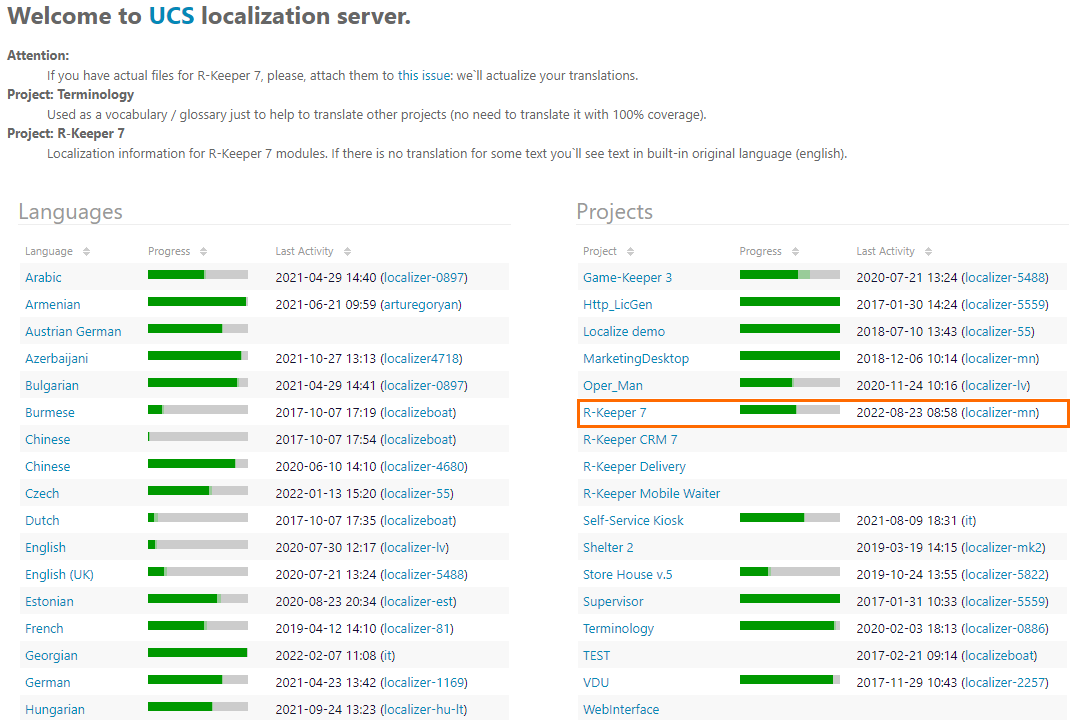Screen dimensions: 1090x720
Task: Open user localizer-0886 in Terminology row
Action: point(1004,629)
